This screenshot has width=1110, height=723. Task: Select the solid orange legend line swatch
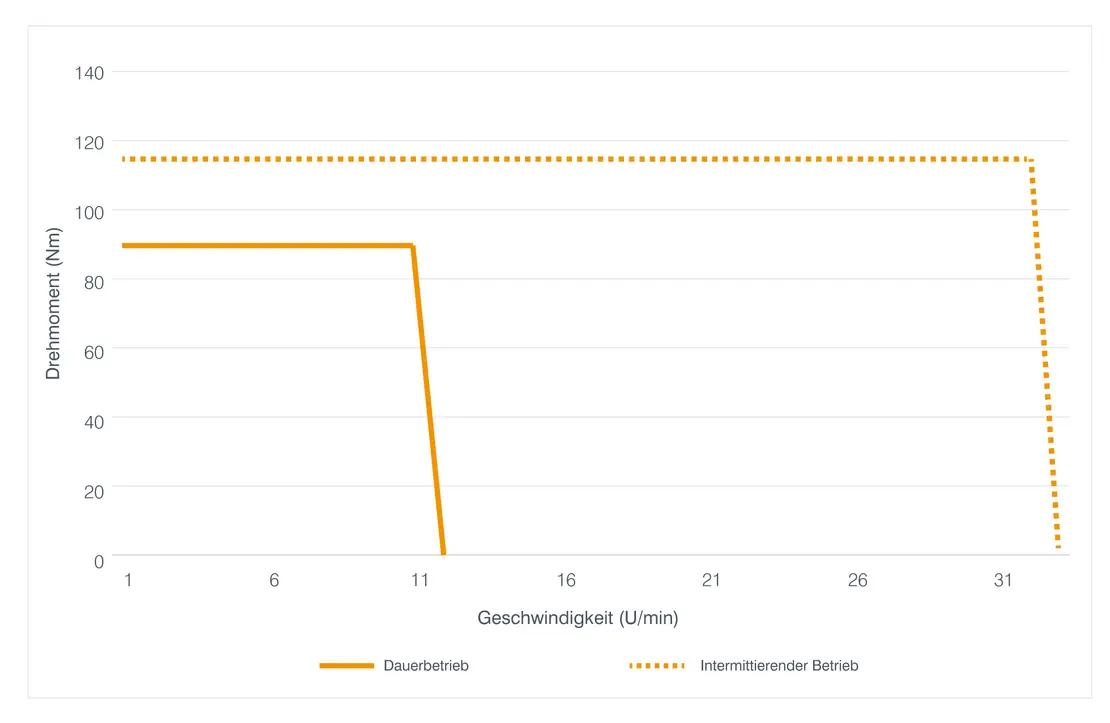pyautogui.click(x=346, y=666)
